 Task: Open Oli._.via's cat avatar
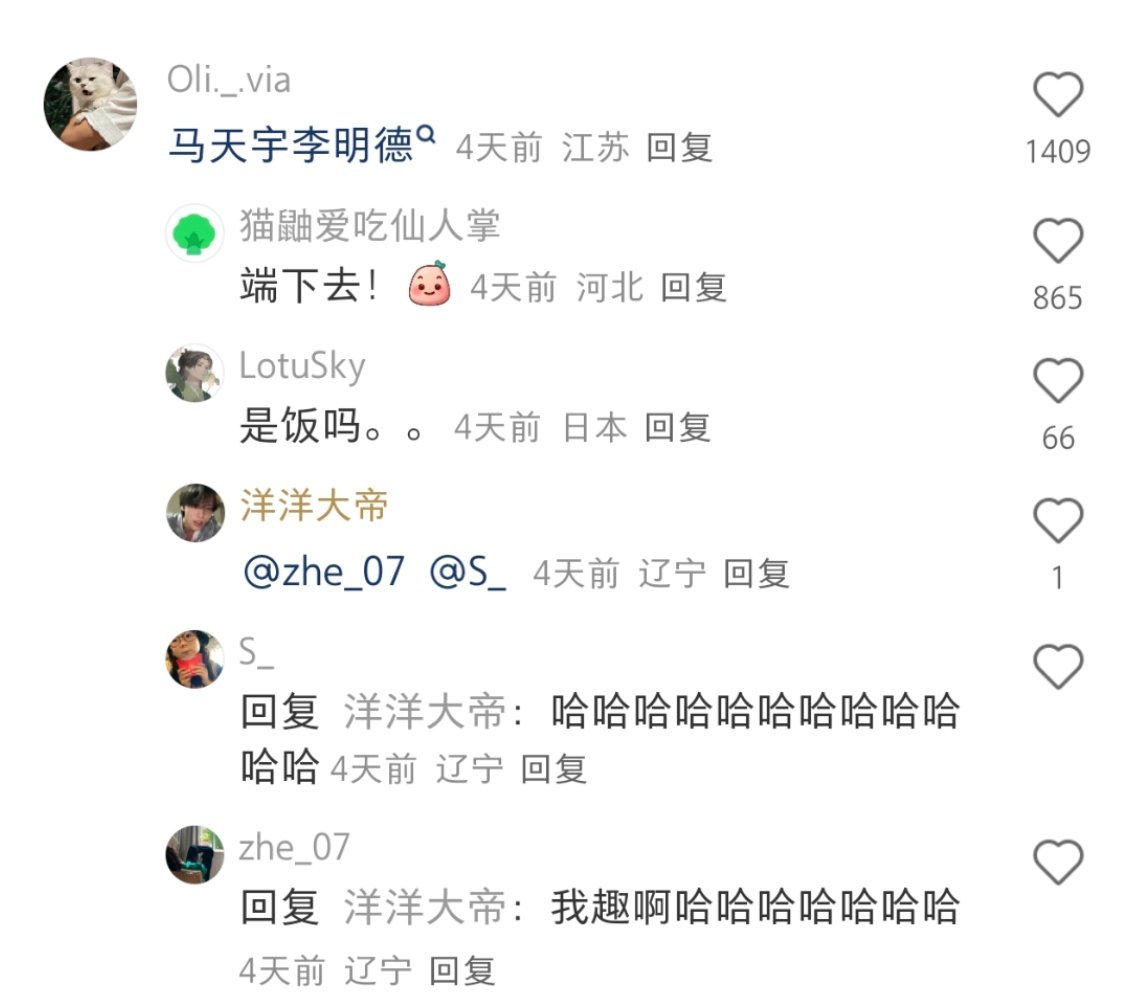[90, 104]
